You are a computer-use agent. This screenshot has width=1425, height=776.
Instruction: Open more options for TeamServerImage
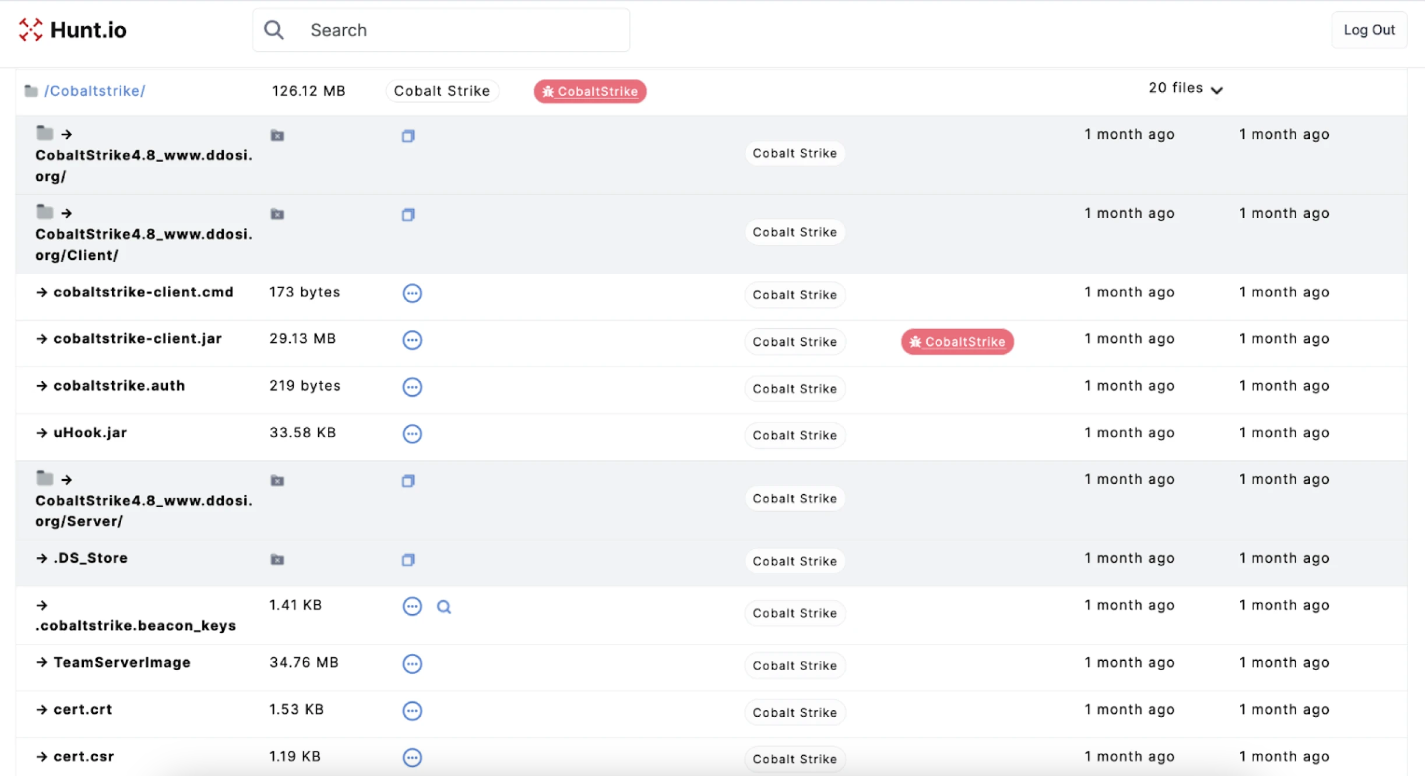412,664
